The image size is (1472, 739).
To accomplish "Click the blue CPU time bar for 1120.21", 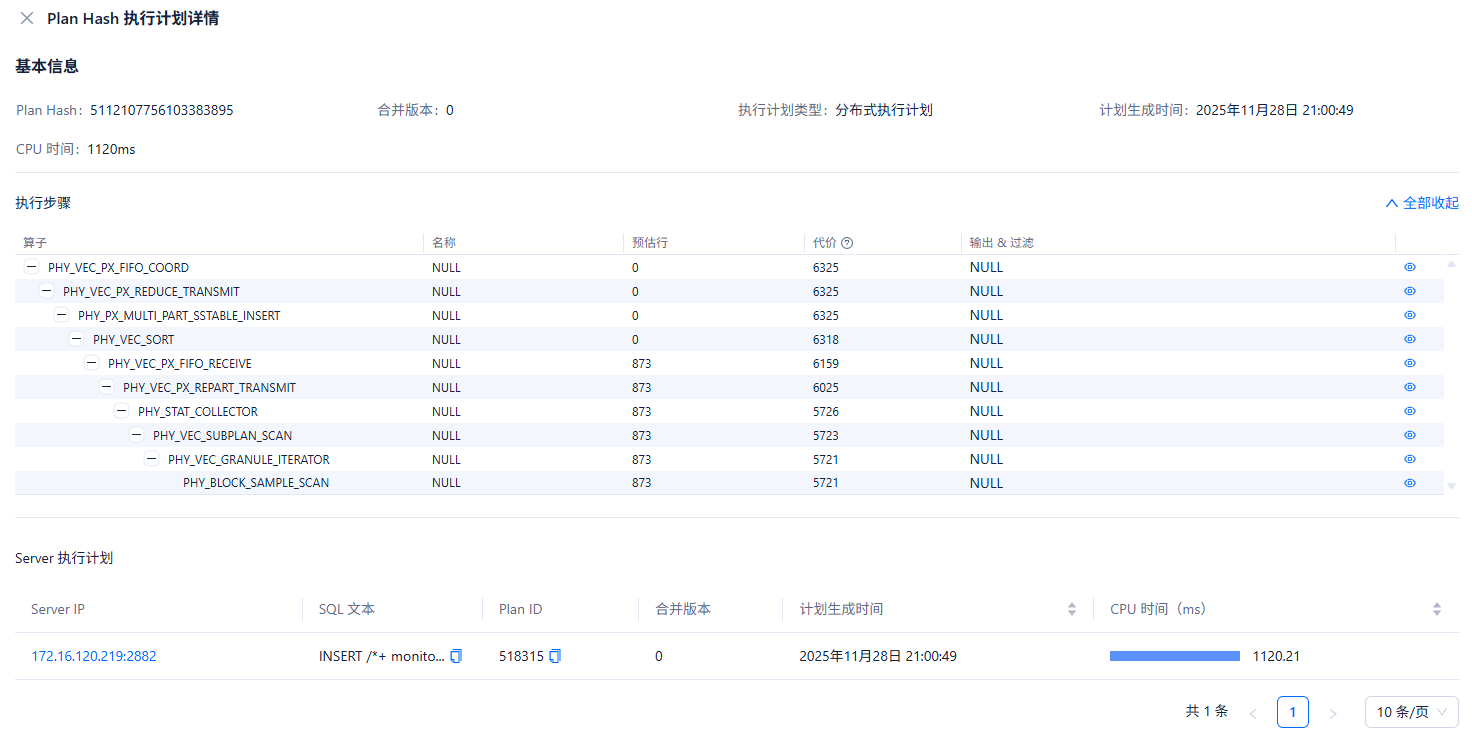I will point(1174,656).
